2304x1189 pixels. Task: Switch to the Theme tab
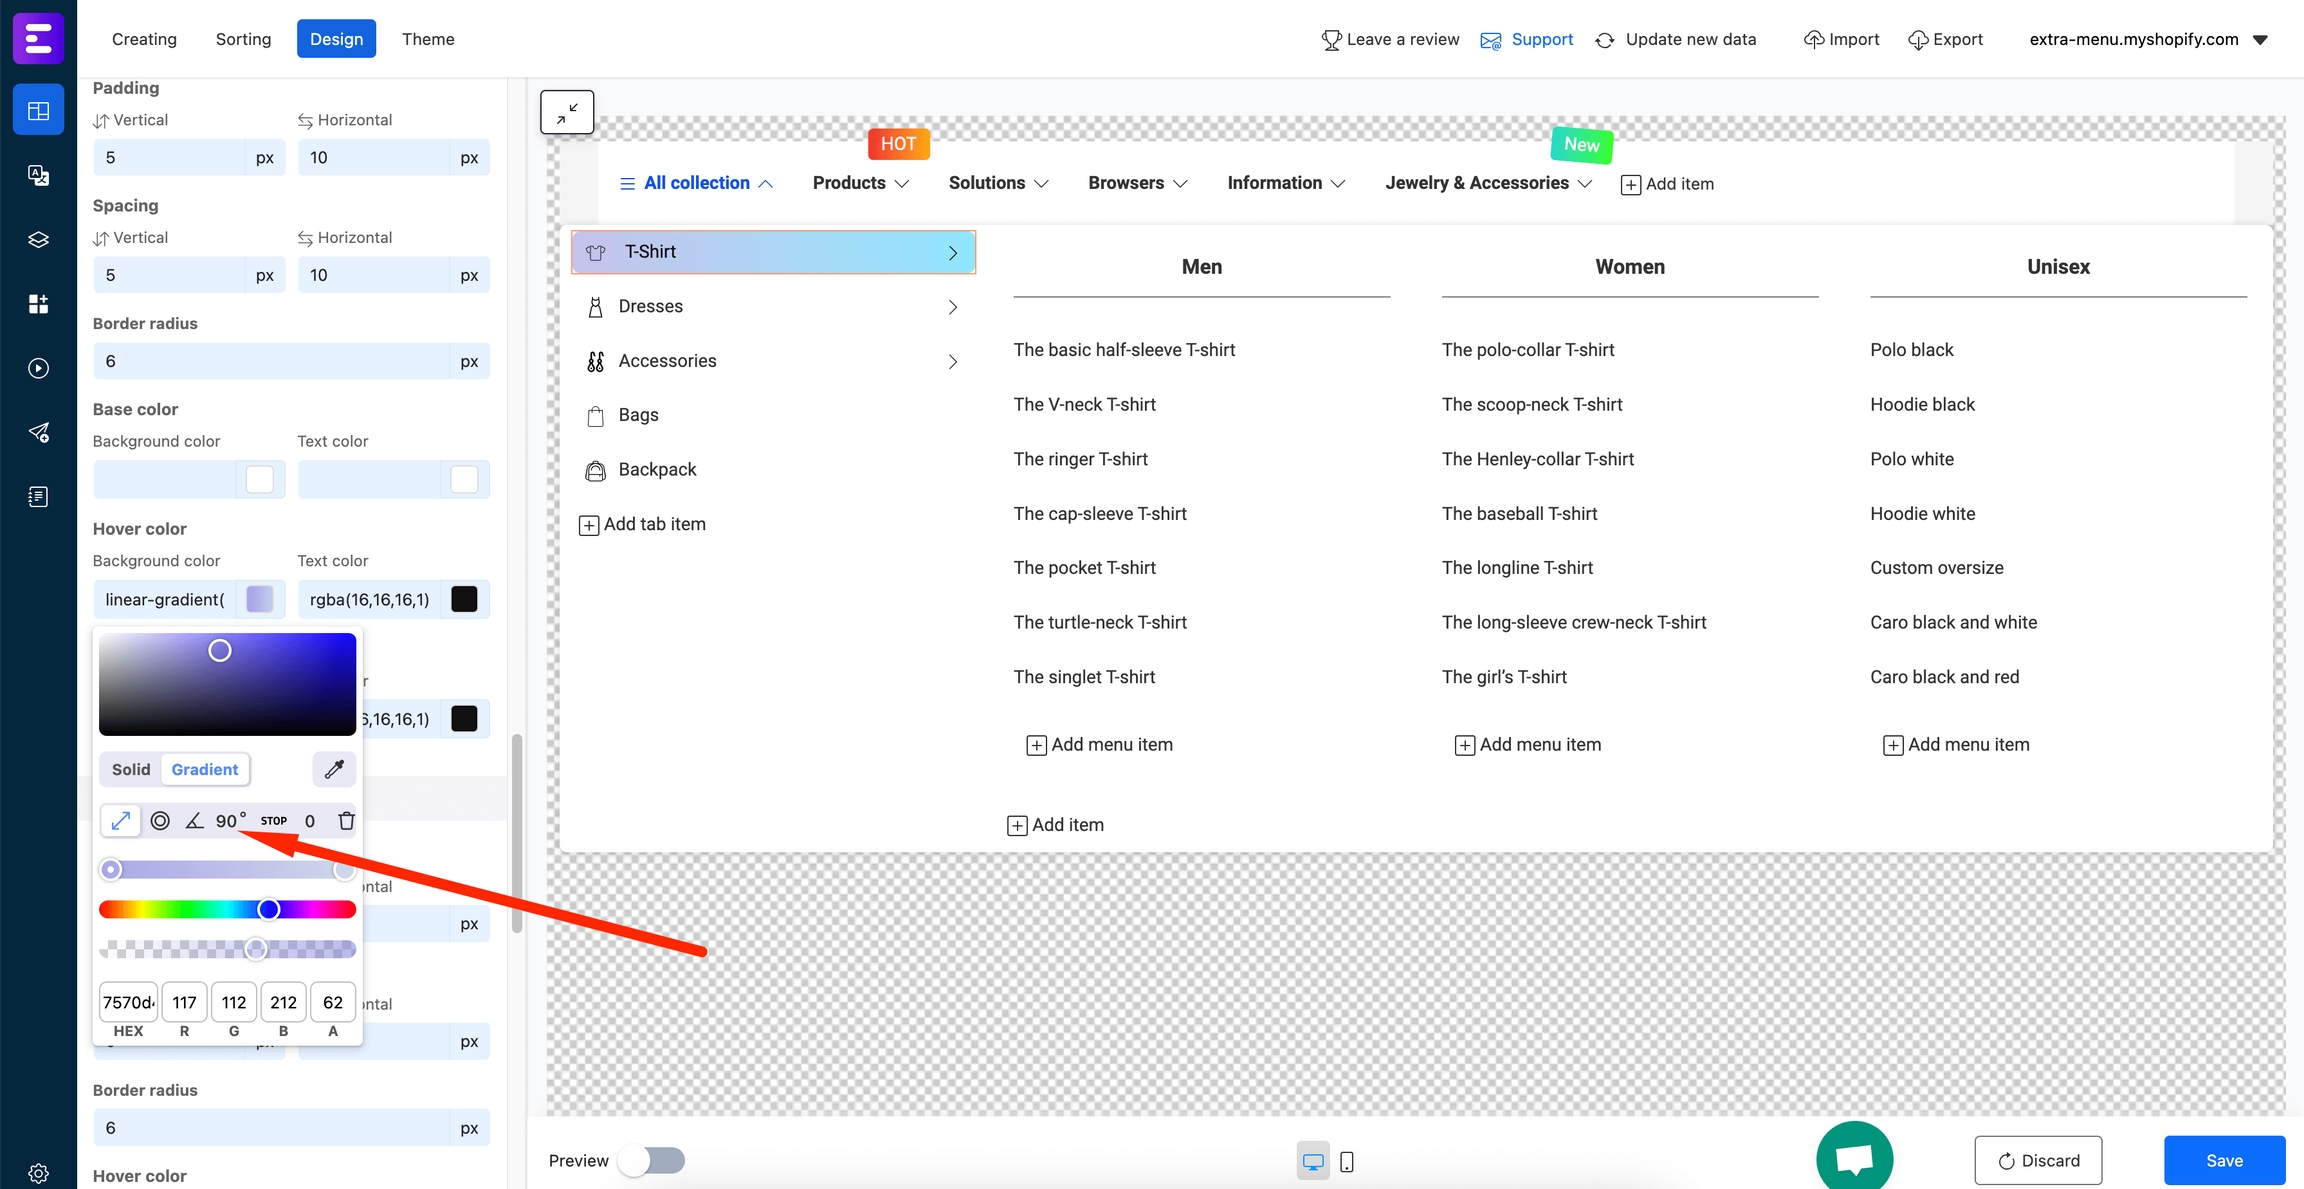point(428,39)
